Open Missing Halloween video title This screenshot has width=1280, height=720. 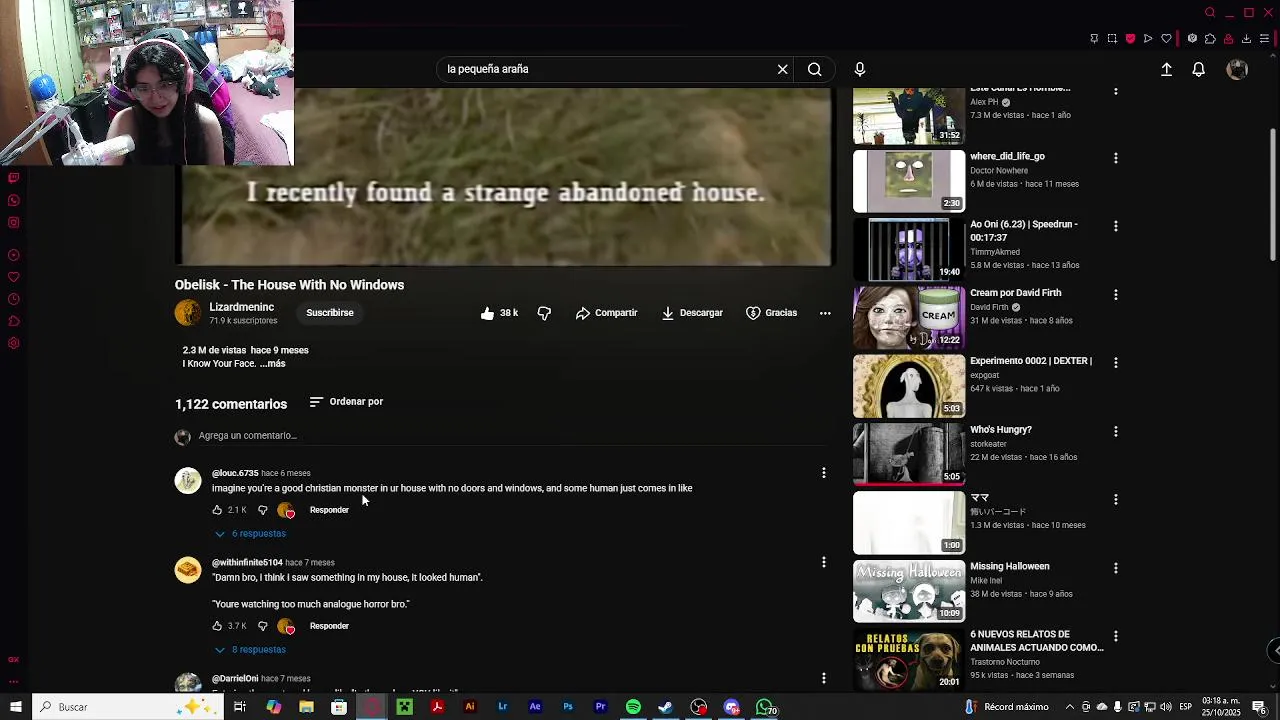(1009, 566)
